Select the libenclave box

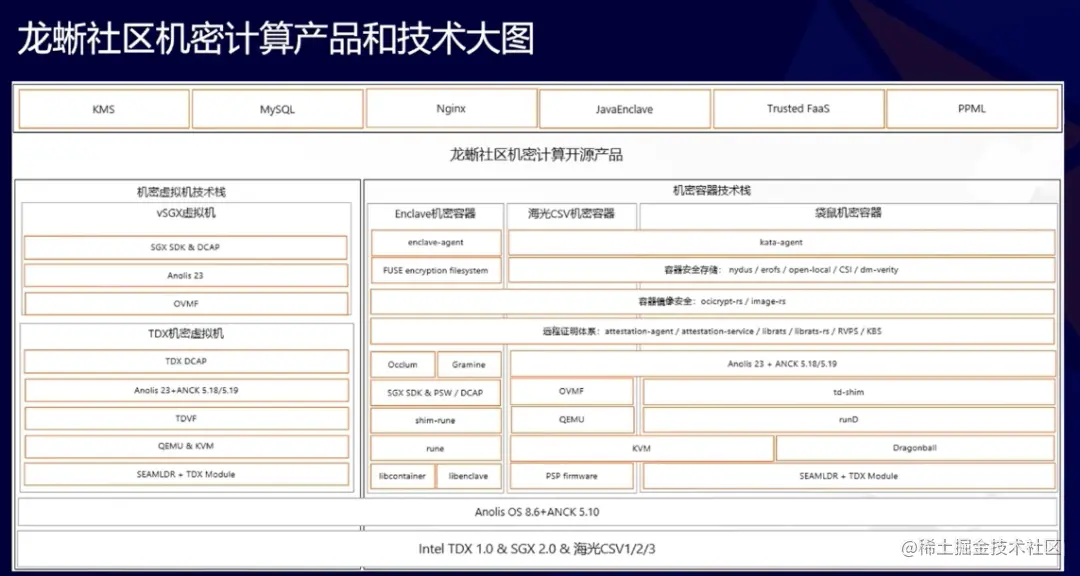469,476
